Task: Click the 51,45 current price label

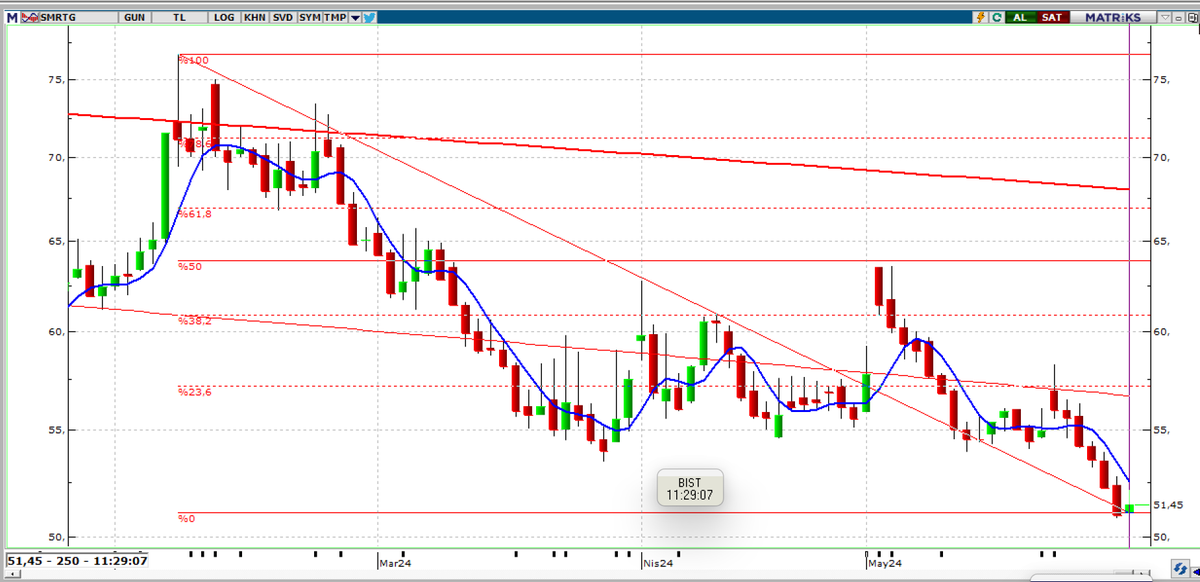Action: click(1169, 506)
